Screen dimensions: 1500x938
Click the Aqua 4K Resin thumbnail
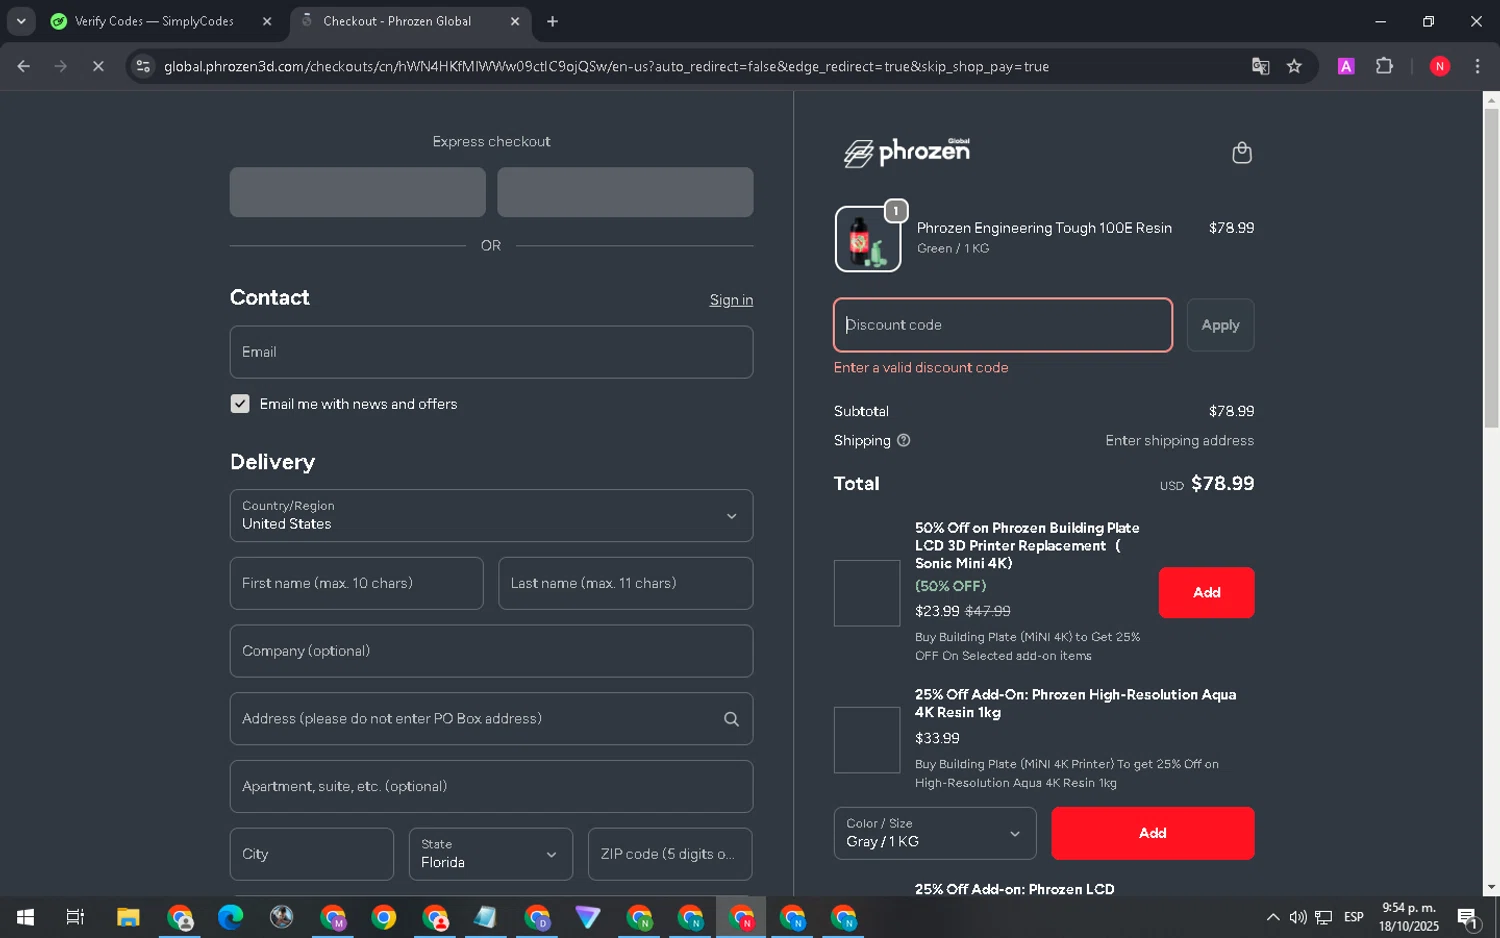point(867,740)
